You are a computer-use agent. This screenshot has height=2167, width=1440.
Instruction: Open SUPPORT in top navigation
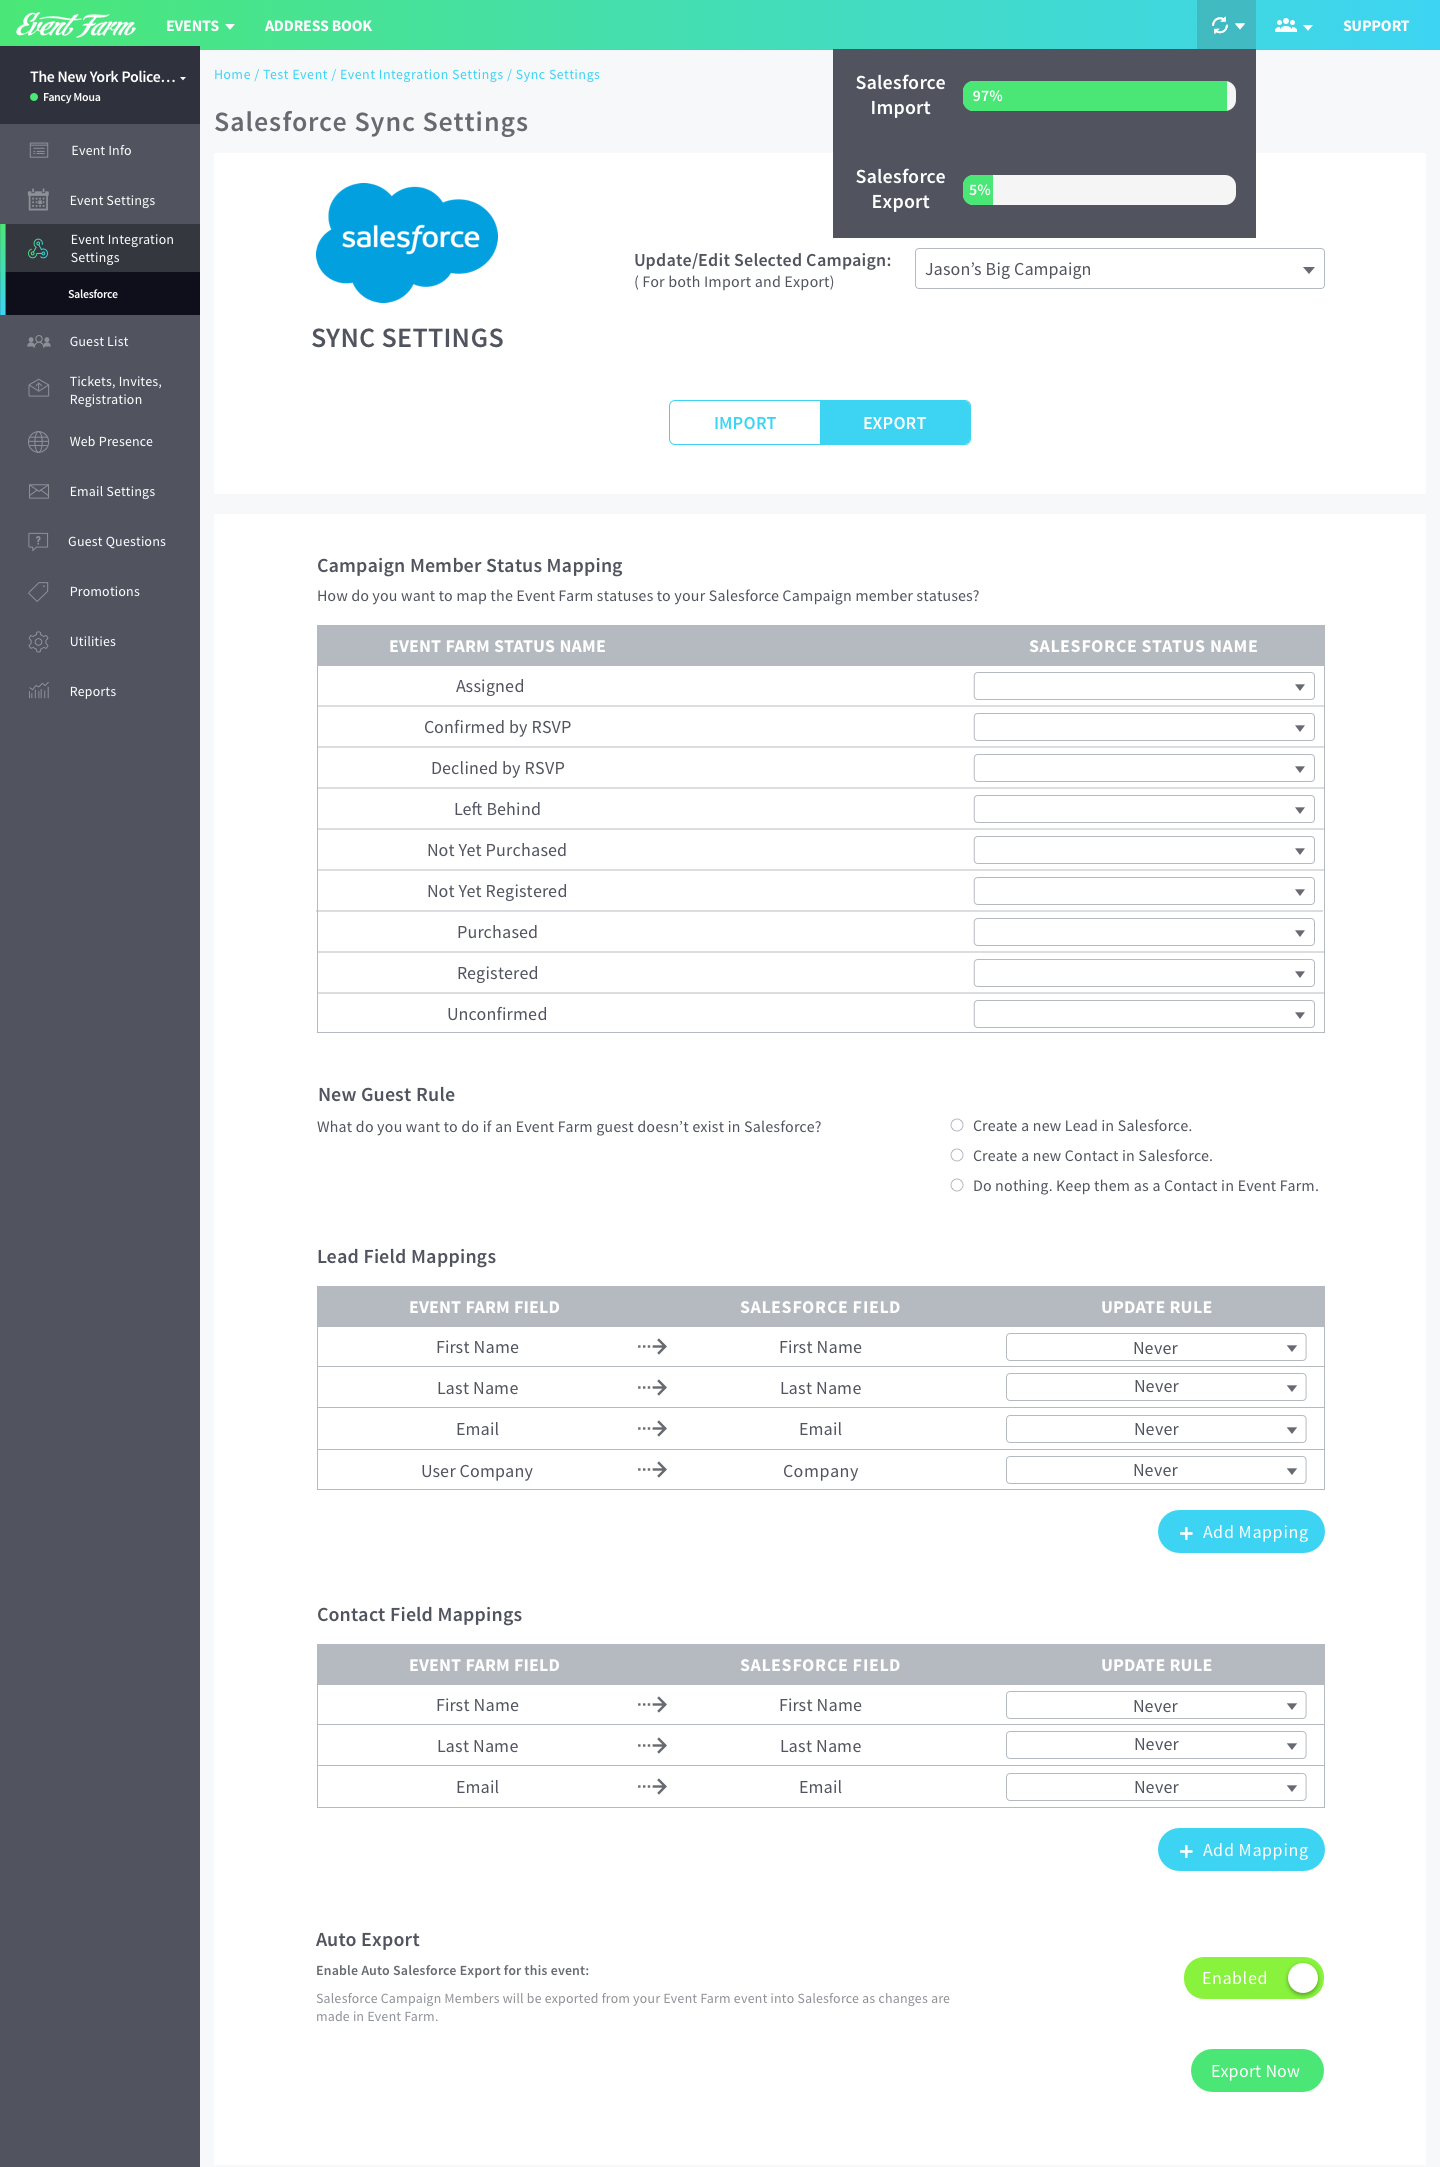tap(1376, 26)
